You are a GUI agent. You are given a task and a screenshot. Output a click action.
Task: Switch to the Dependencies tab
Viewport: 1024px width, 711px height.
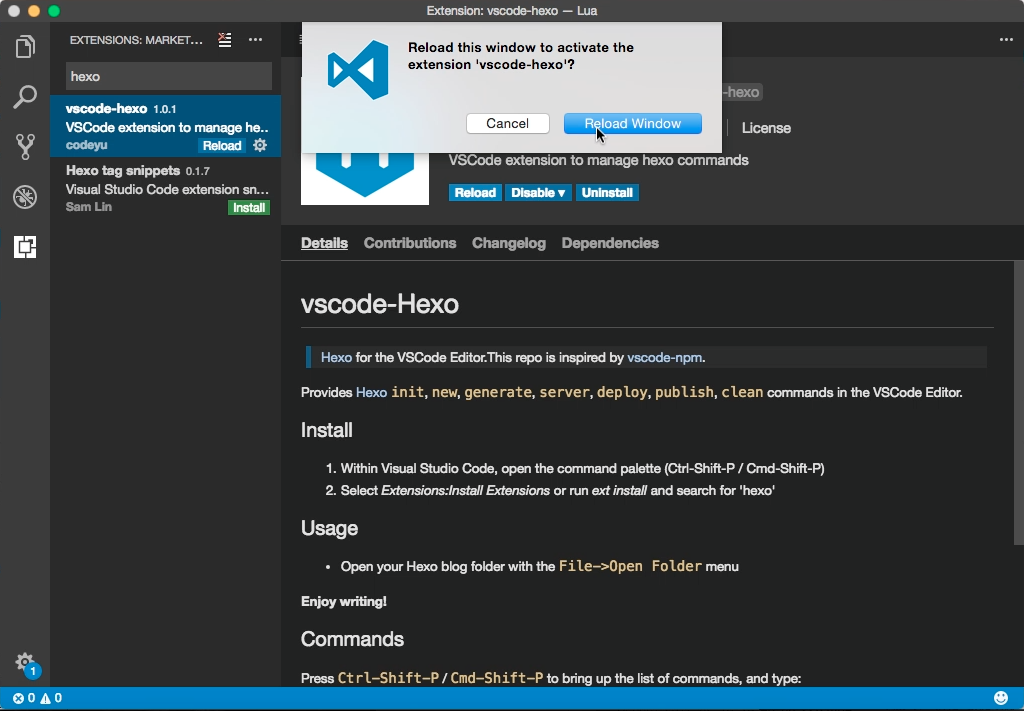[610, 243]
